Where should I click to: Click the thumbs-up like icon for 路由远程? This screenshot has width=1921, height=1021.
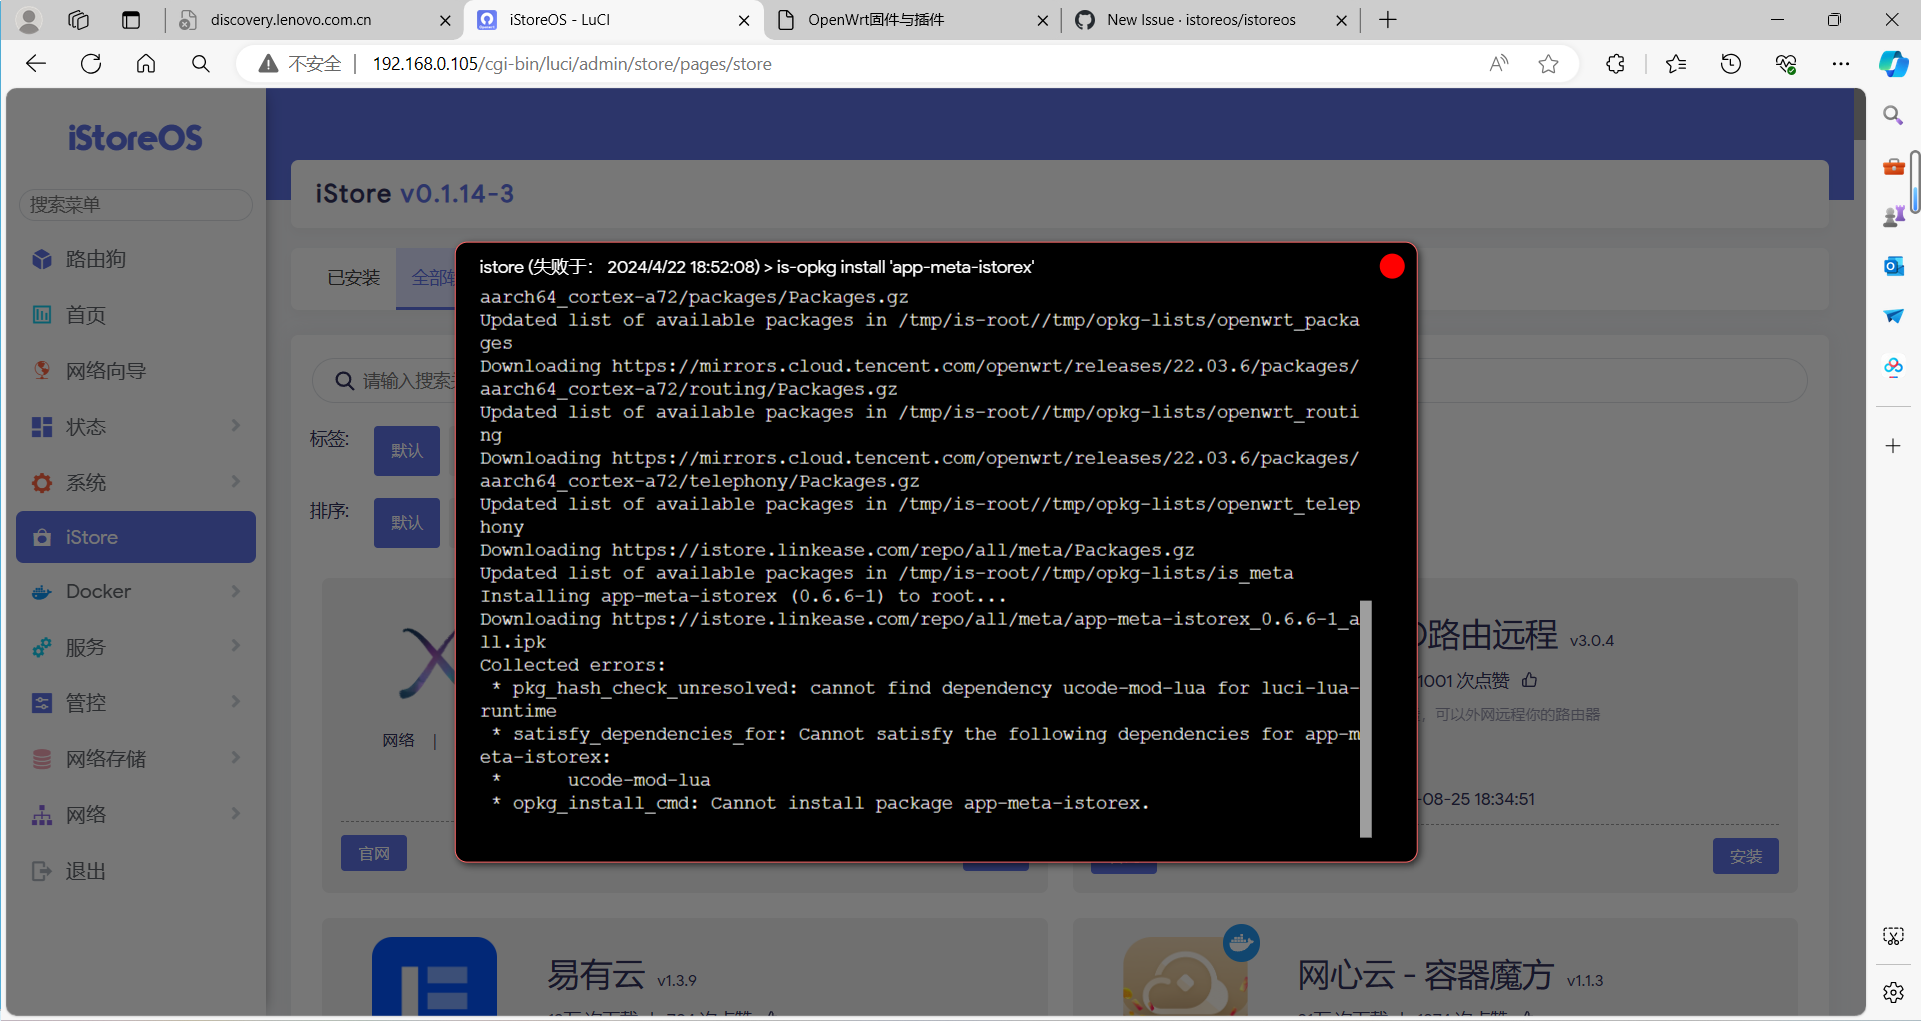tap(1529, 681)
